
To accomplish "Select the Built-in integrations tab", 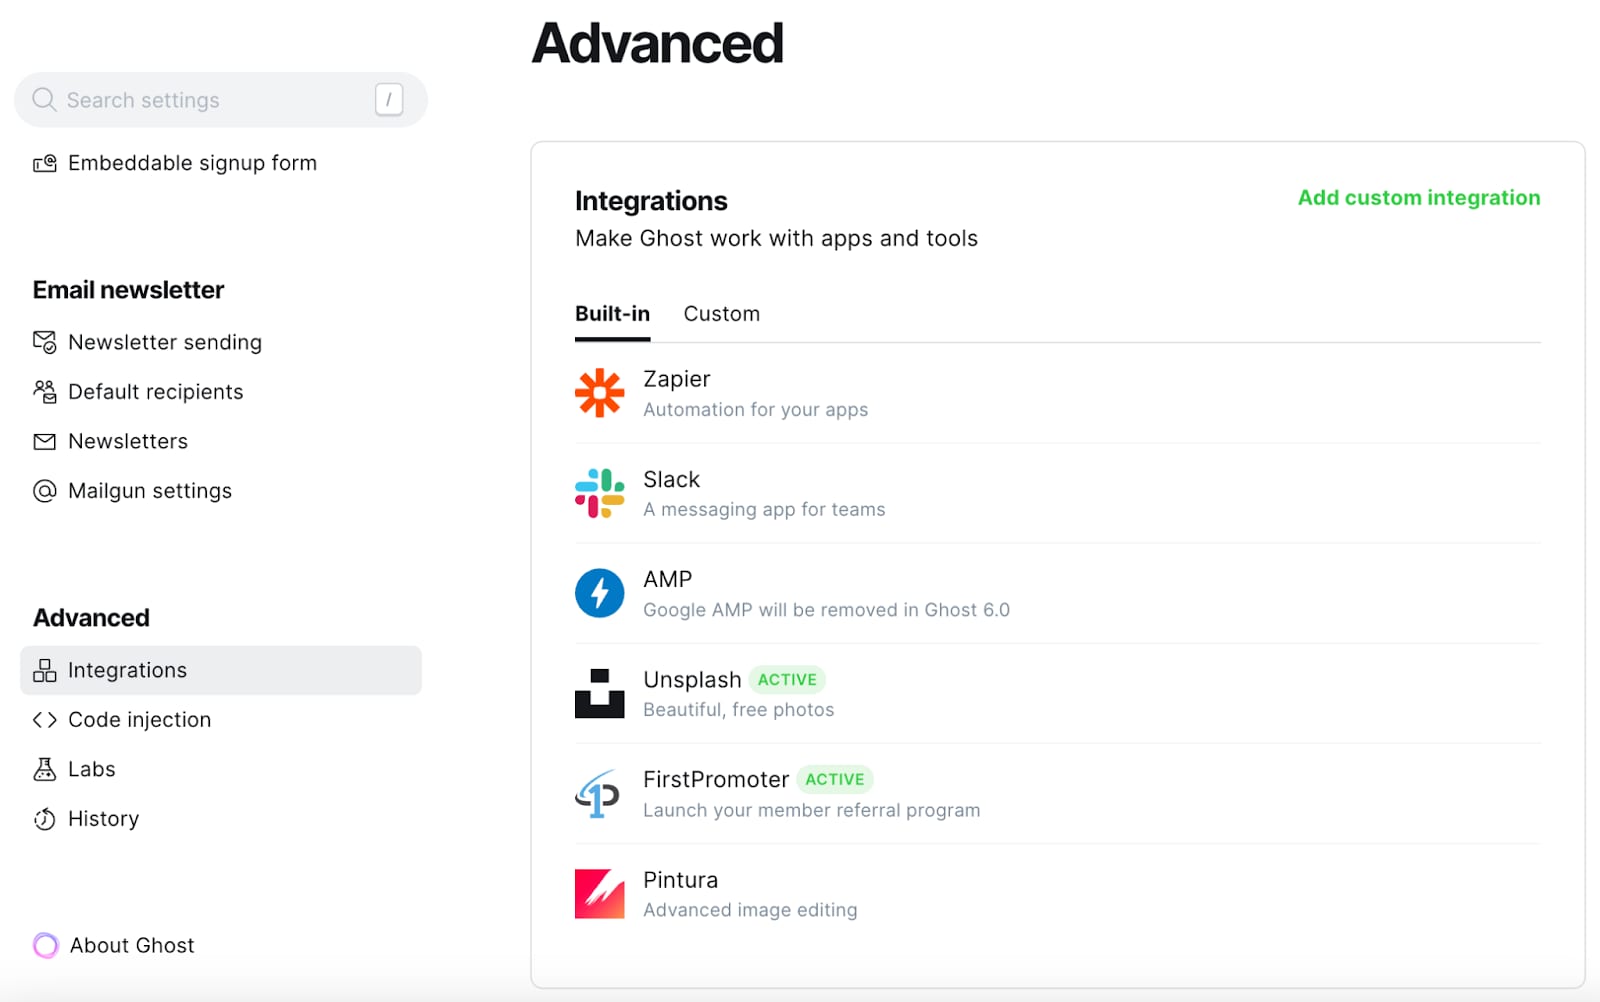I will pyautogui.click(x=612, y=314).
